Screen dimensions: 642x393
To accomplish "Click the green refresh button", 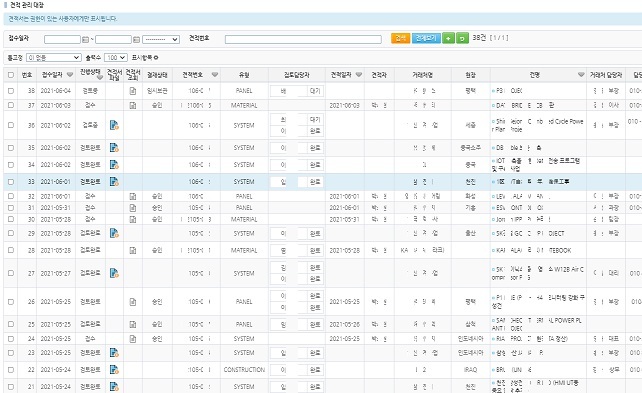I will click(x=462, y=38).
